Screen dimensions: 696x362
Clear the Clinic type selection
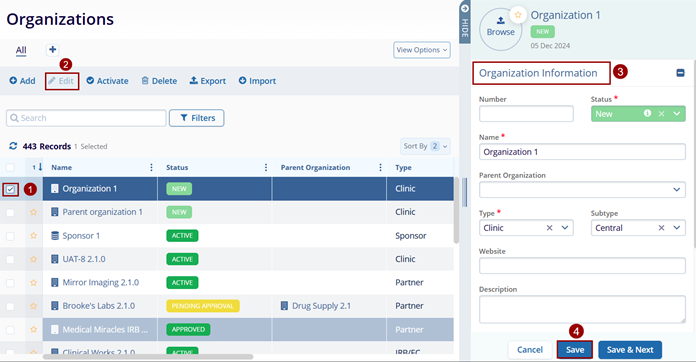coord(549,228)
